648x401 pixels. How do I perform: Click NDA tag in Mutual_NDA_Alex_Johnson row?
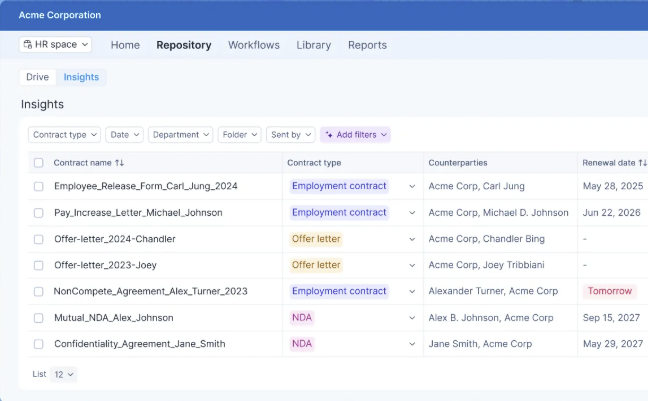coord(302,317)
